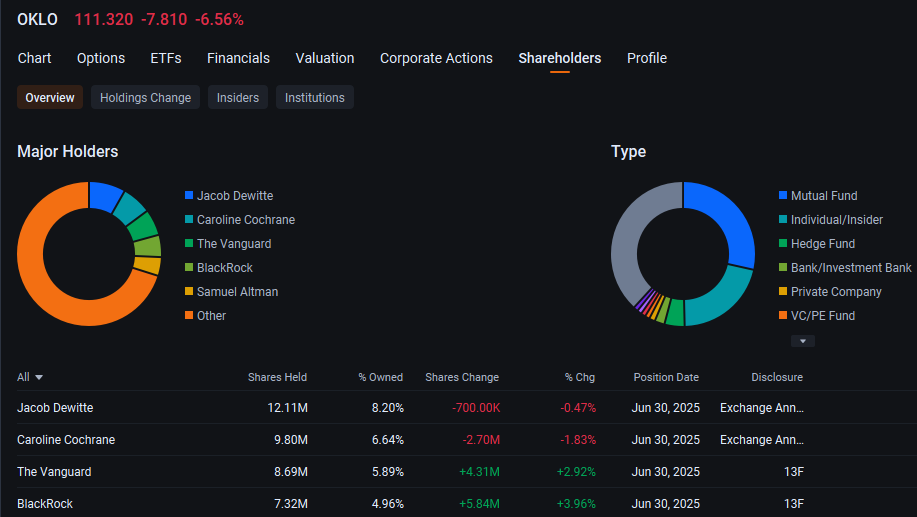
Task: Select the Holdings Change button
Action: [146, 97]
